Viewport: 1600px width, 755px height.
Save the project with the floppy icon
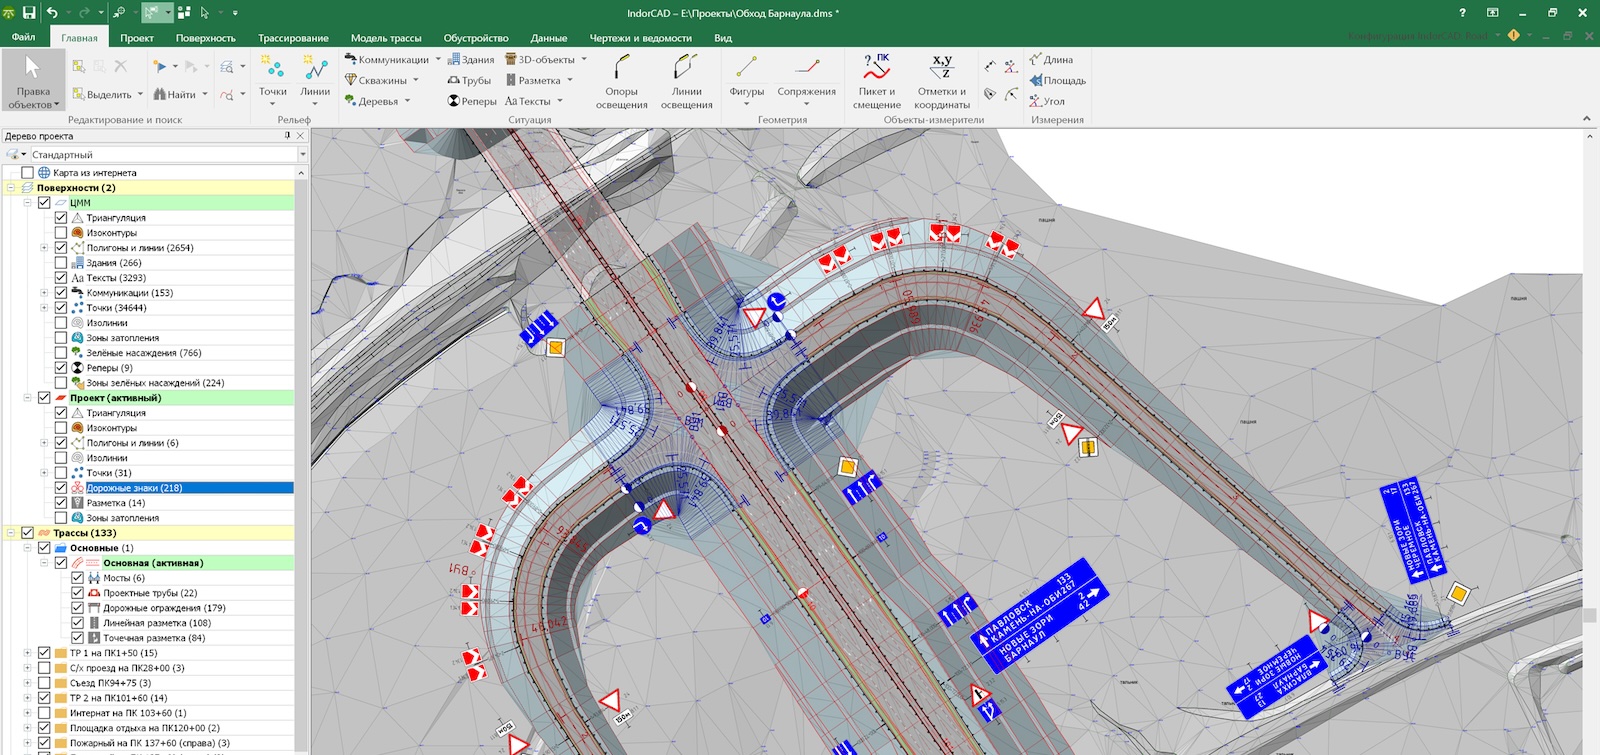[x=29, y=13]
